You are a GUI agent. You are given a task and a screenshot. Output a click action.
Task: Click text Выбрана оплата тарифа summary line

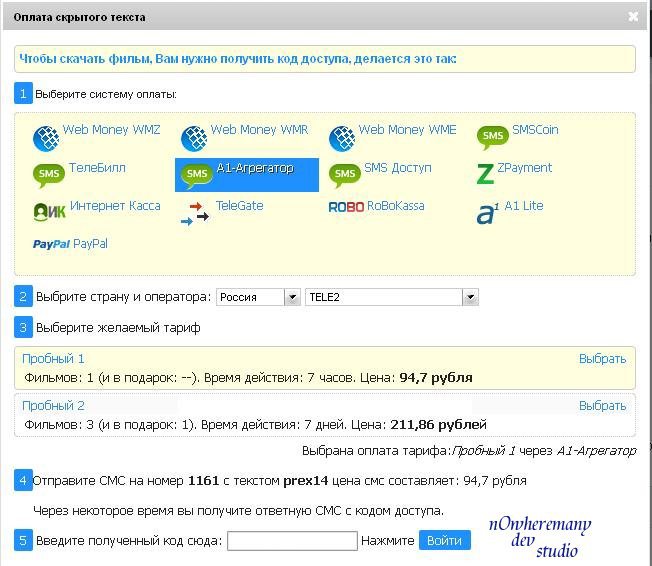pos(469,451)
